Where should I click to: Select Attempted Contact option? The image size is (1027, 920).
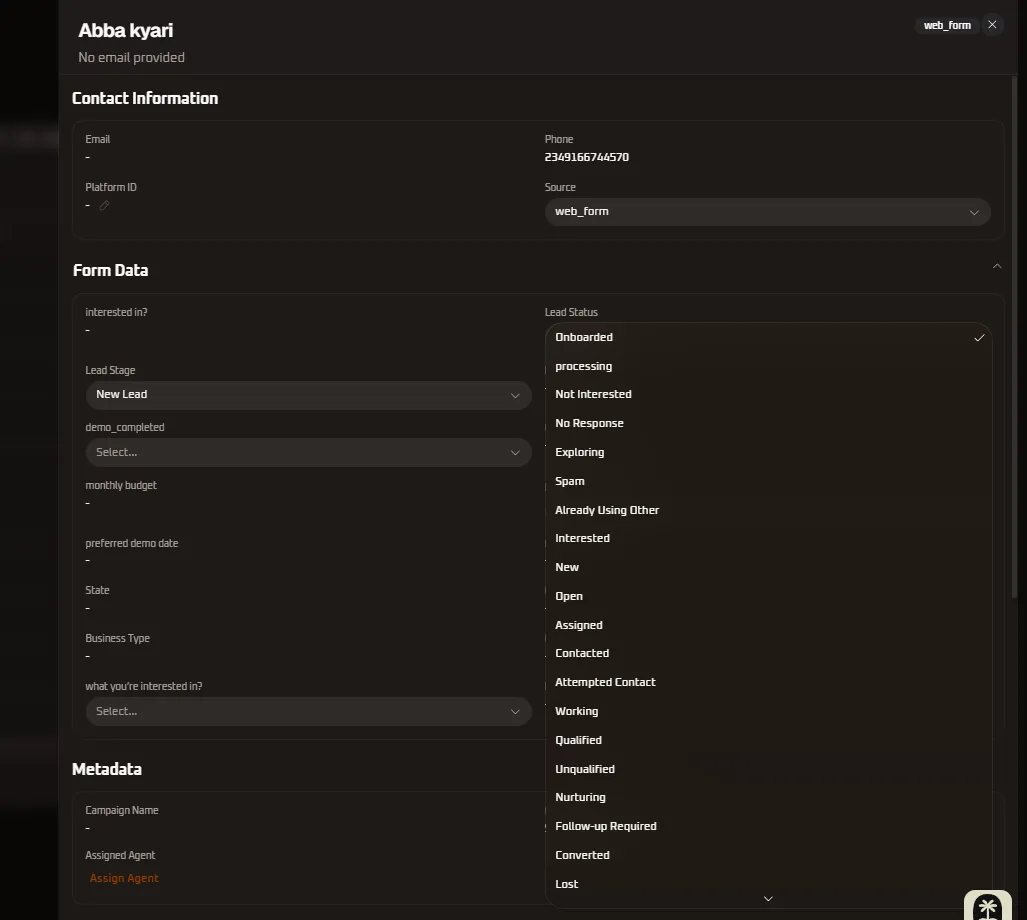click(768, 682)
